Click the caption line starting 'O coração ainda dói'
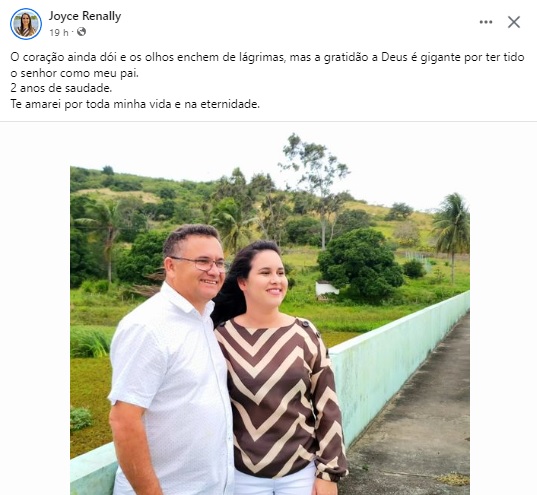 pos(267,57)
